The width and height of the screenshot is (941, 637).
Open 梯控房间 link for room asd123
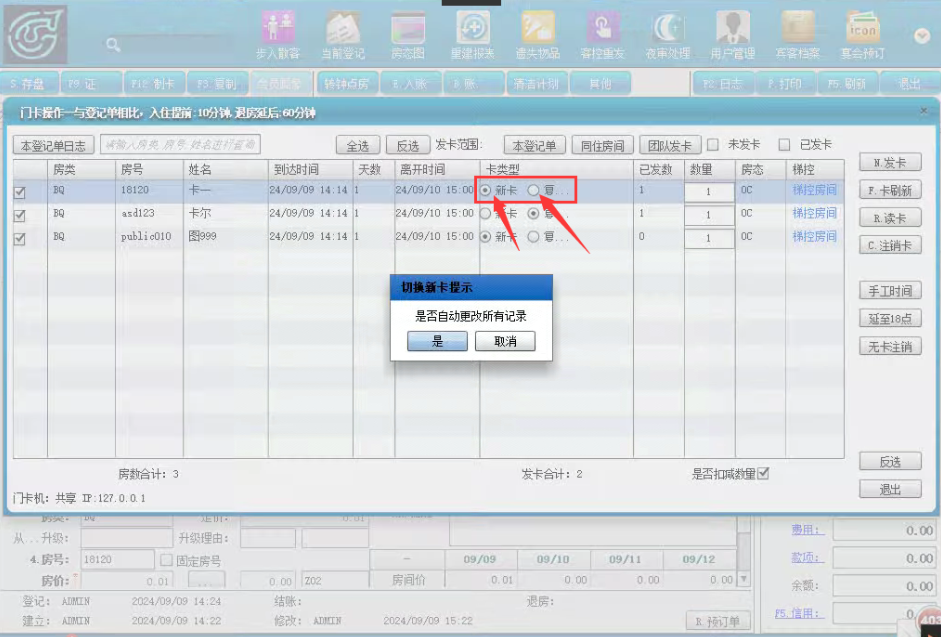(x=814, y=213)
